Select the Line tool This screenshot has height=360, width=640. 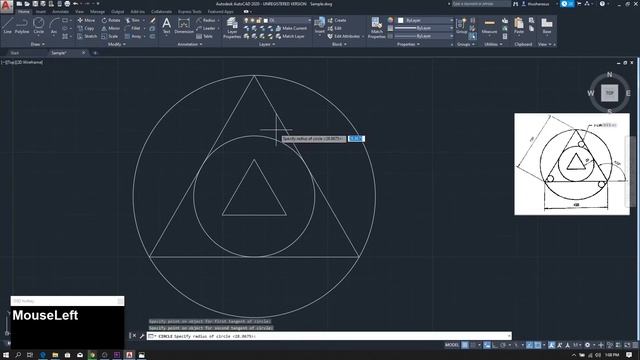click(x=7, y=25)
